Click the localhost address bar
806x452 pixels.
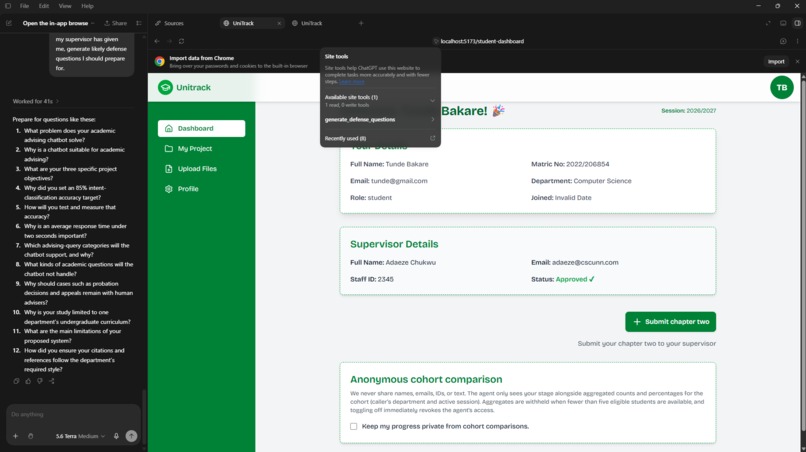pos(482,41)
